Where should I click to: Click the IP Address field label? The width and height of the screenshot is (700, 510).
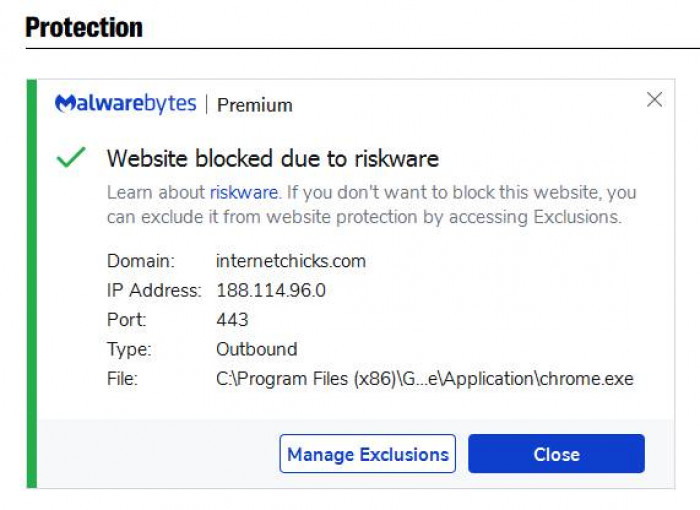click(x=153, y=291)
